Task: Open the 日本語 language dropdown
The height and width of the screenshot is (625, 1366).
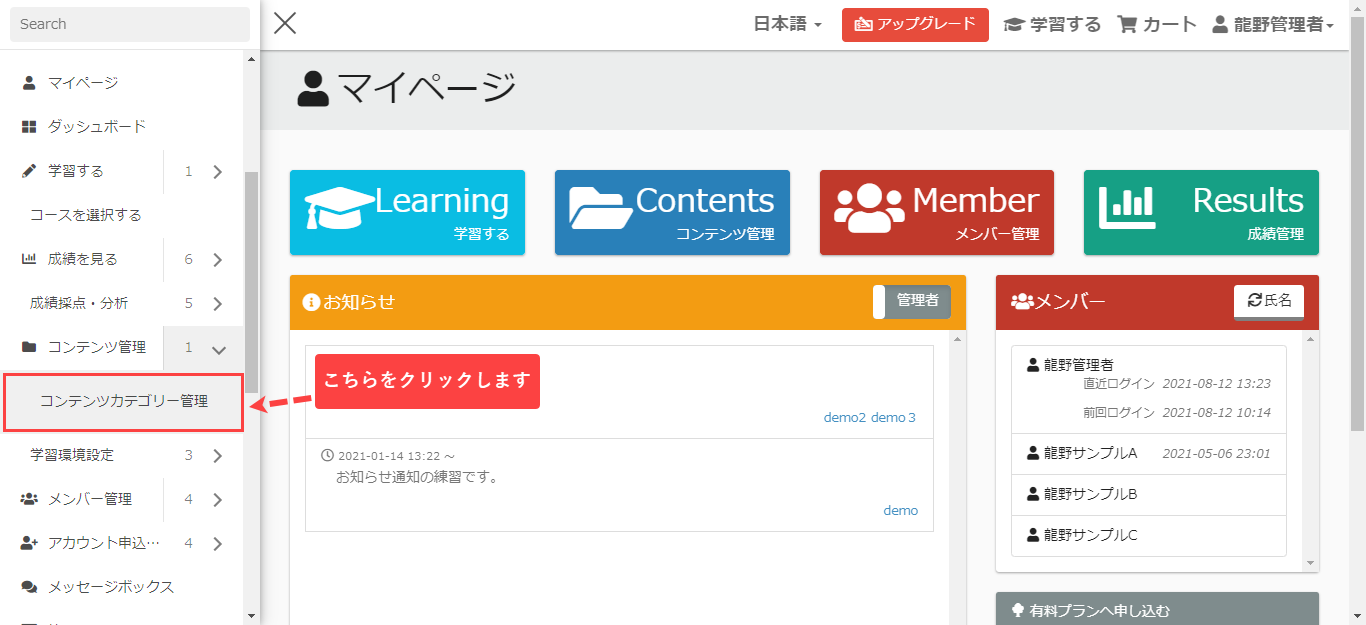Action: point(787,25)
